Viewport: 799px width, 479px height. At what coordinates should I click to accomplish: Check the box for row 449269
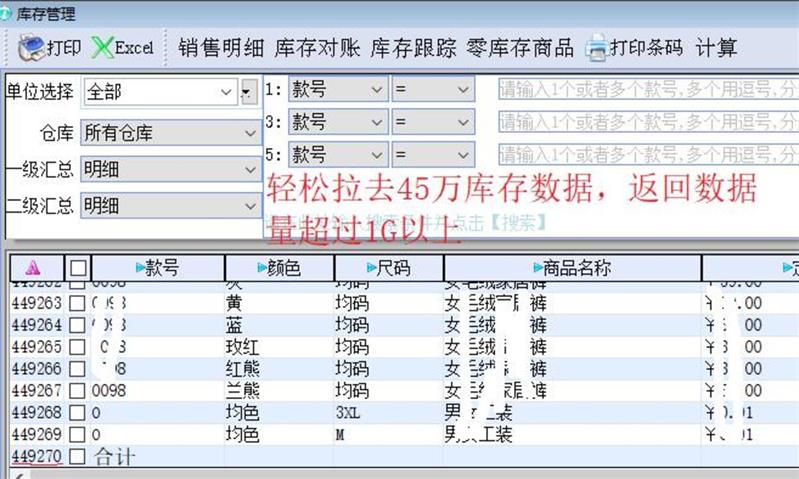77,434
